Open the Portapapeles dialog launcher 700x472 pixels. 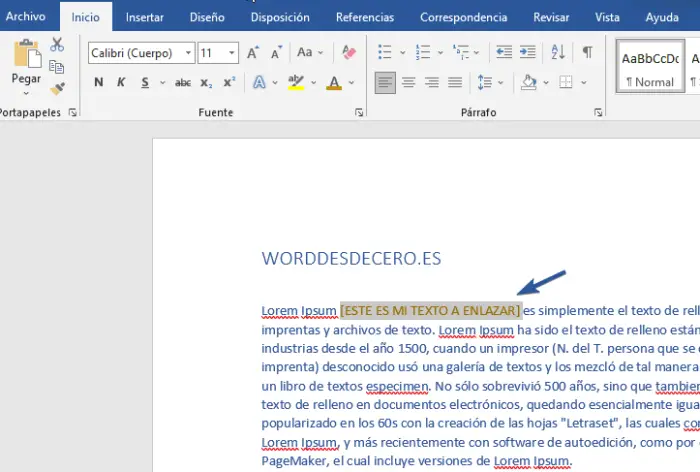tap(72, 113)
